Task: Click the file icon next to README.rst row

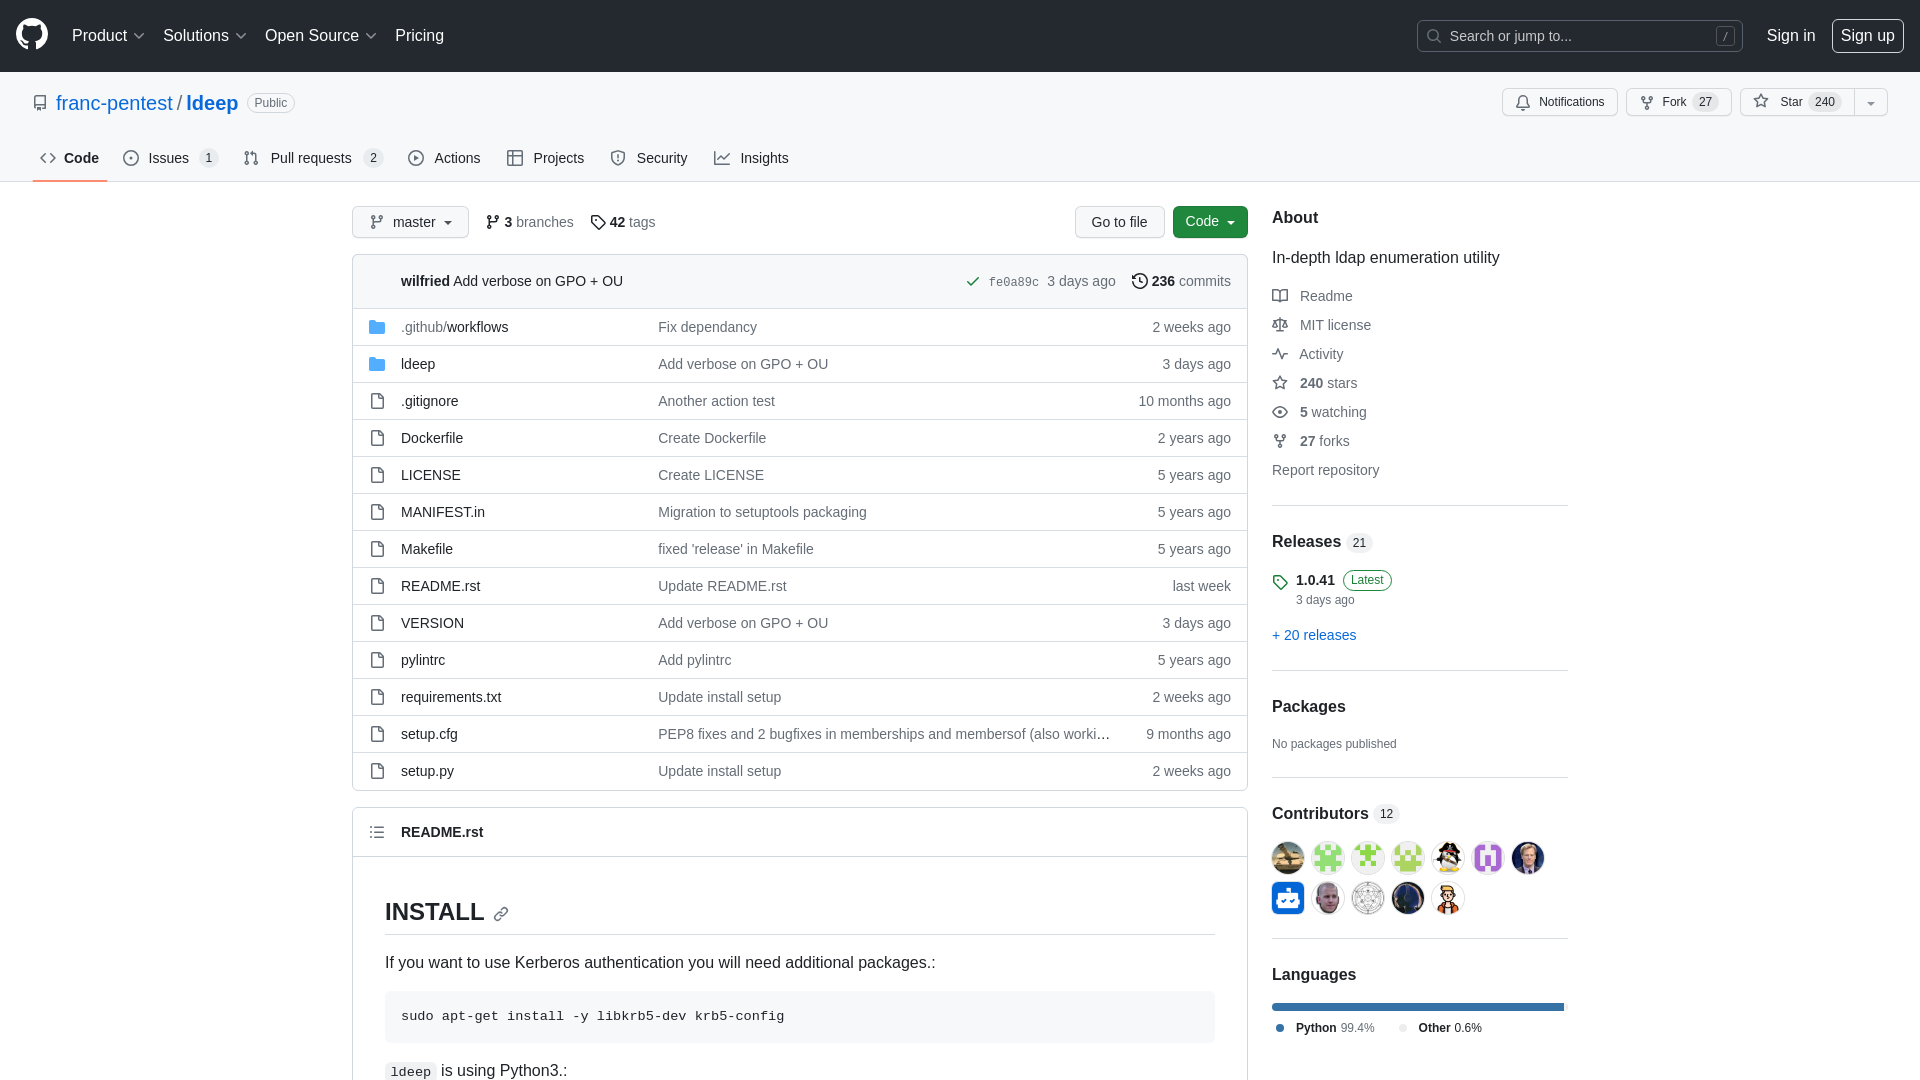Action: [377, 586]
